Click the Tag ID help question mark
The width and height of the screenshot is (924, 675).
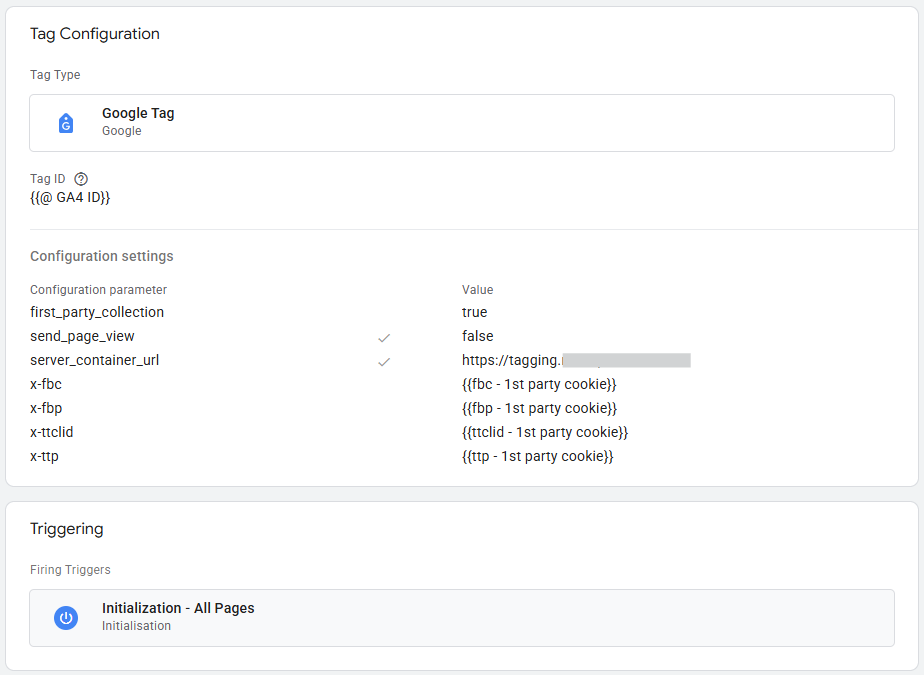[82, 179]
